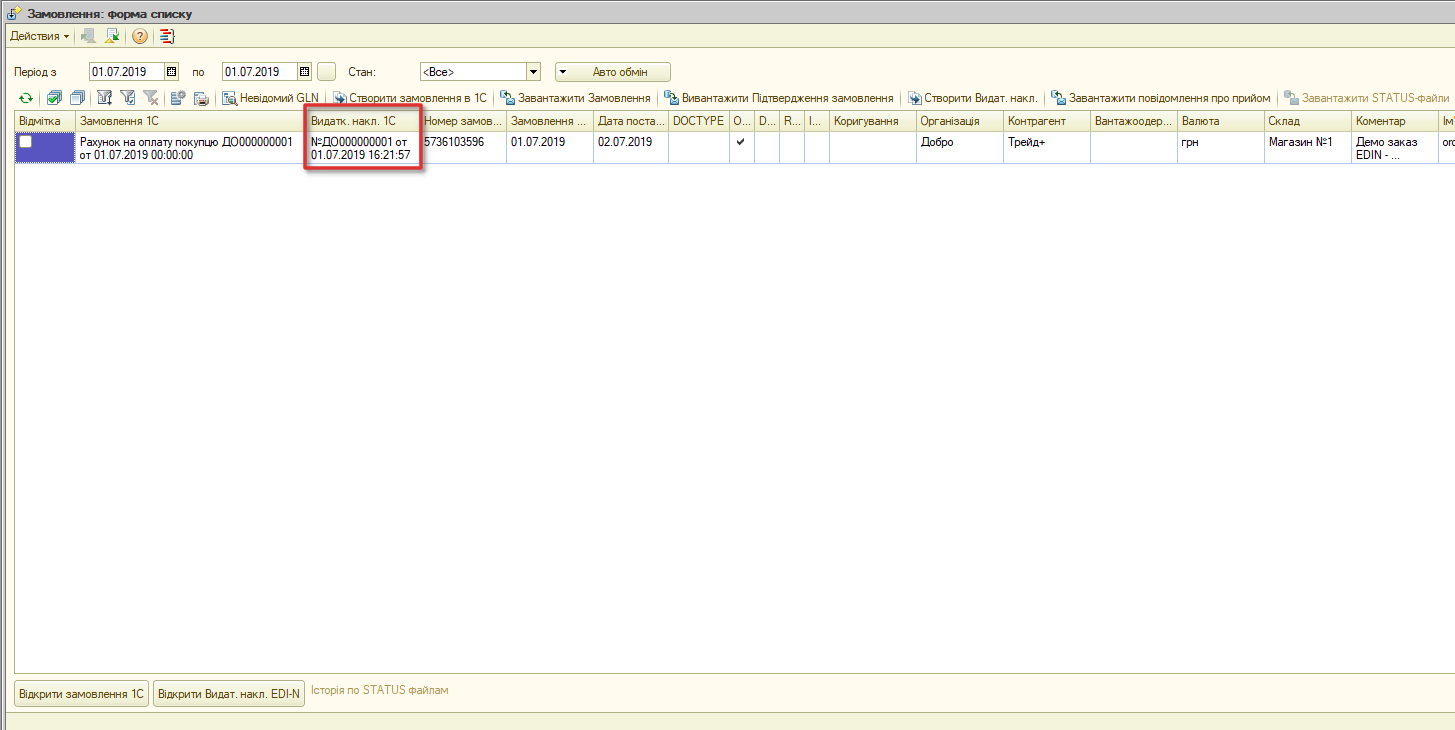Viewport: 1455px width, 730px height.
Task: Click the Вантажоодер... column header
Action: (x=1134, y=121)
